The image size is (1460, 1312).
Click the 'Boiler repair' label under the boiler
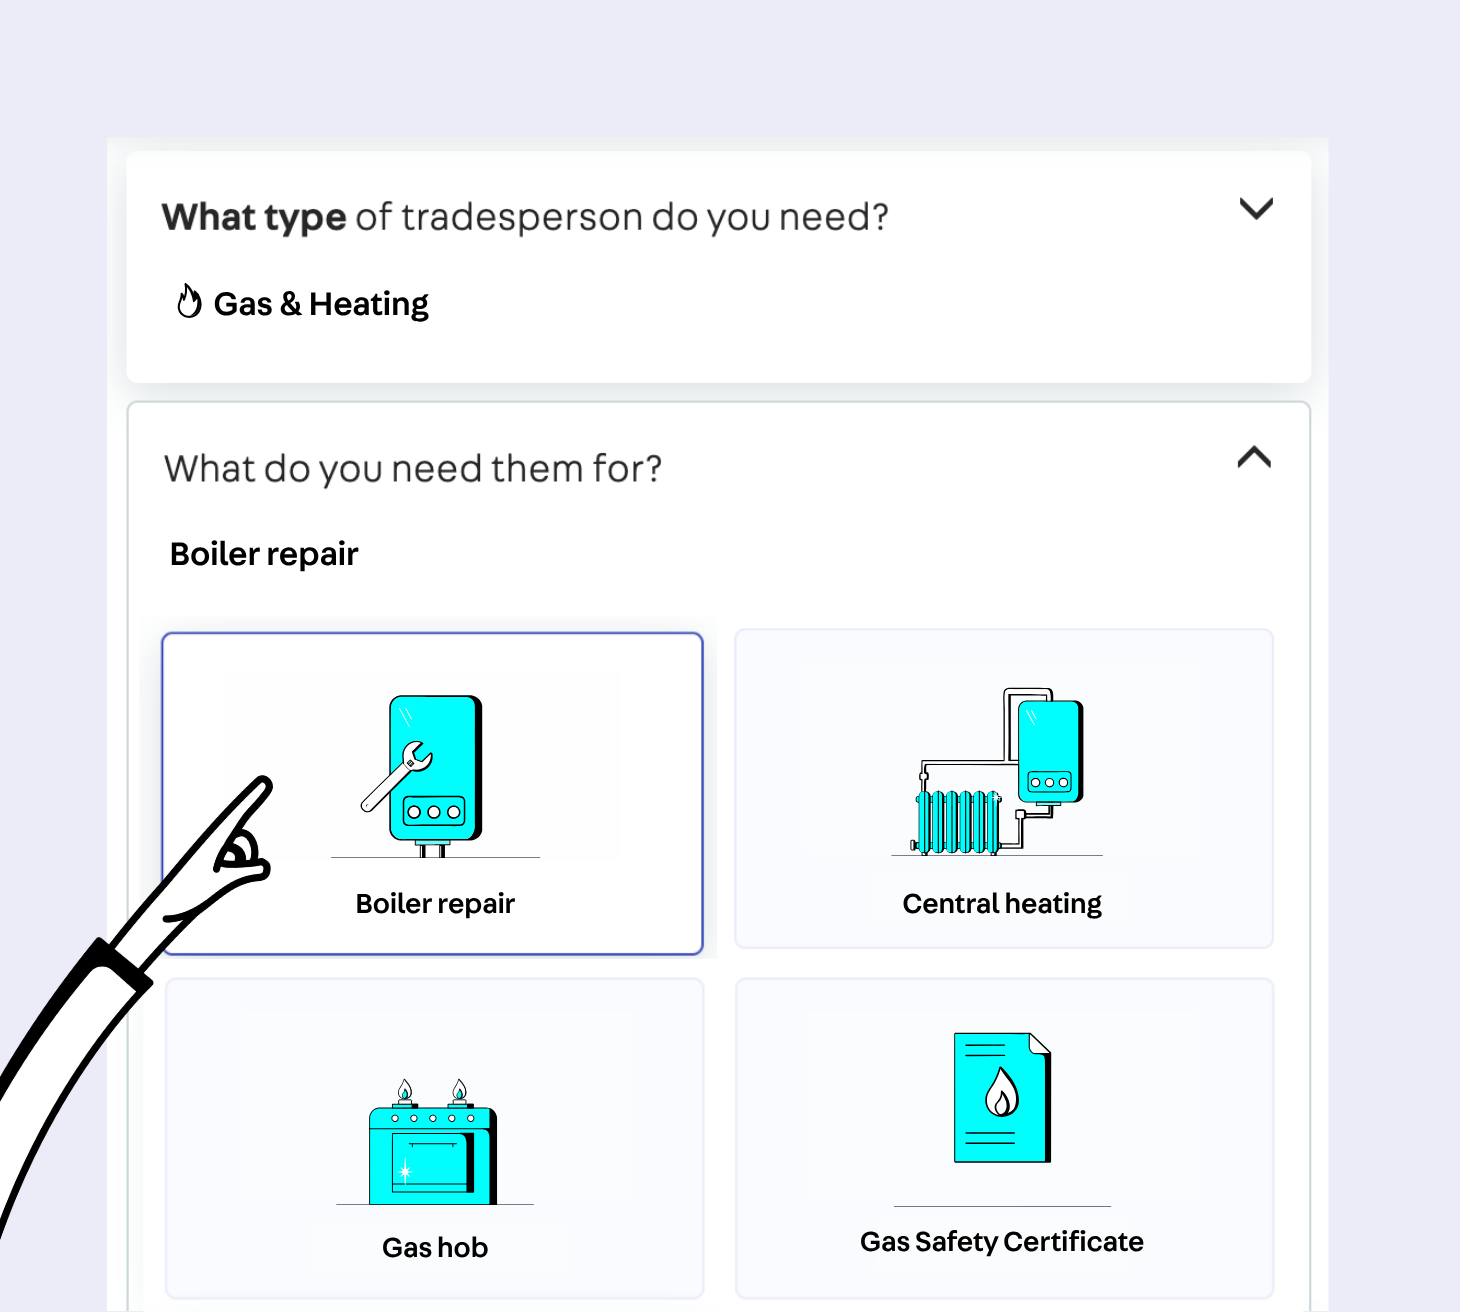(435, 904)
